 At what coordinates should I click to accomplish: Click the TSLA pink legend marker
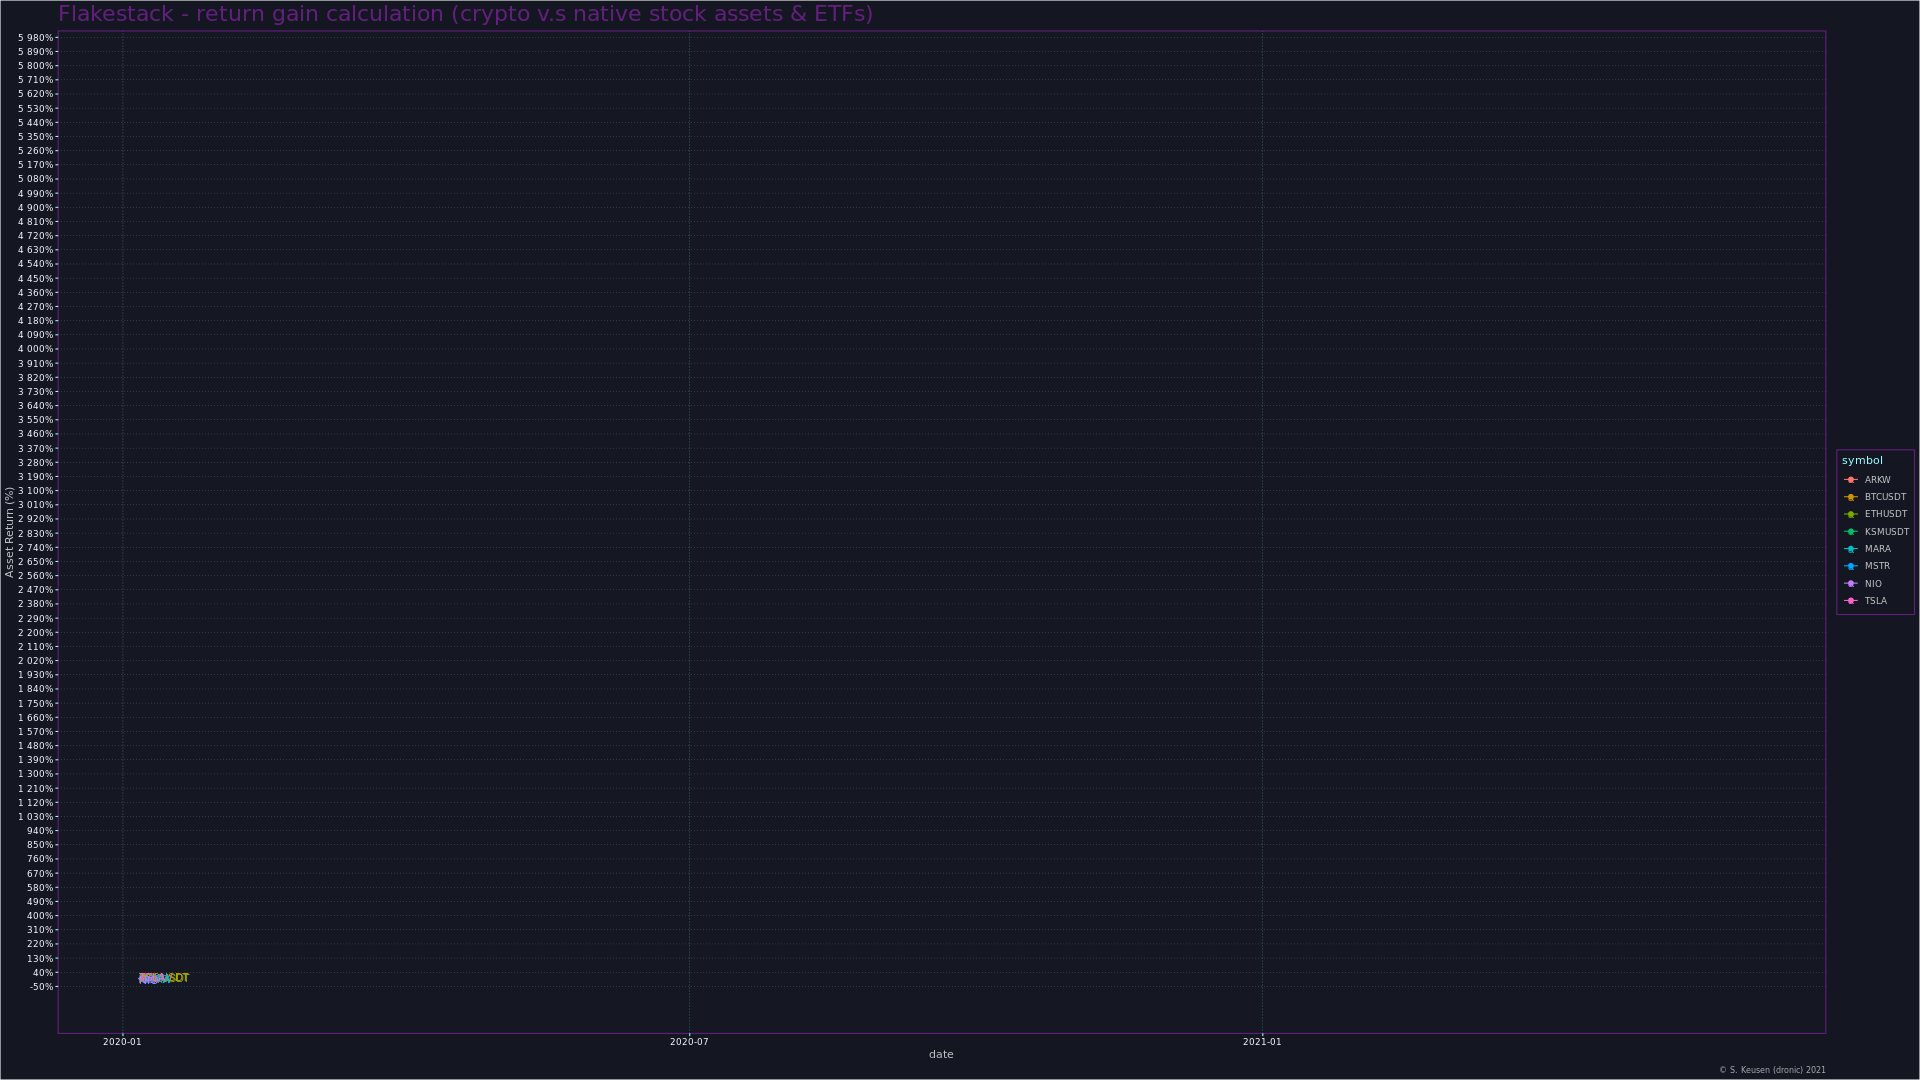[1851, 601]
